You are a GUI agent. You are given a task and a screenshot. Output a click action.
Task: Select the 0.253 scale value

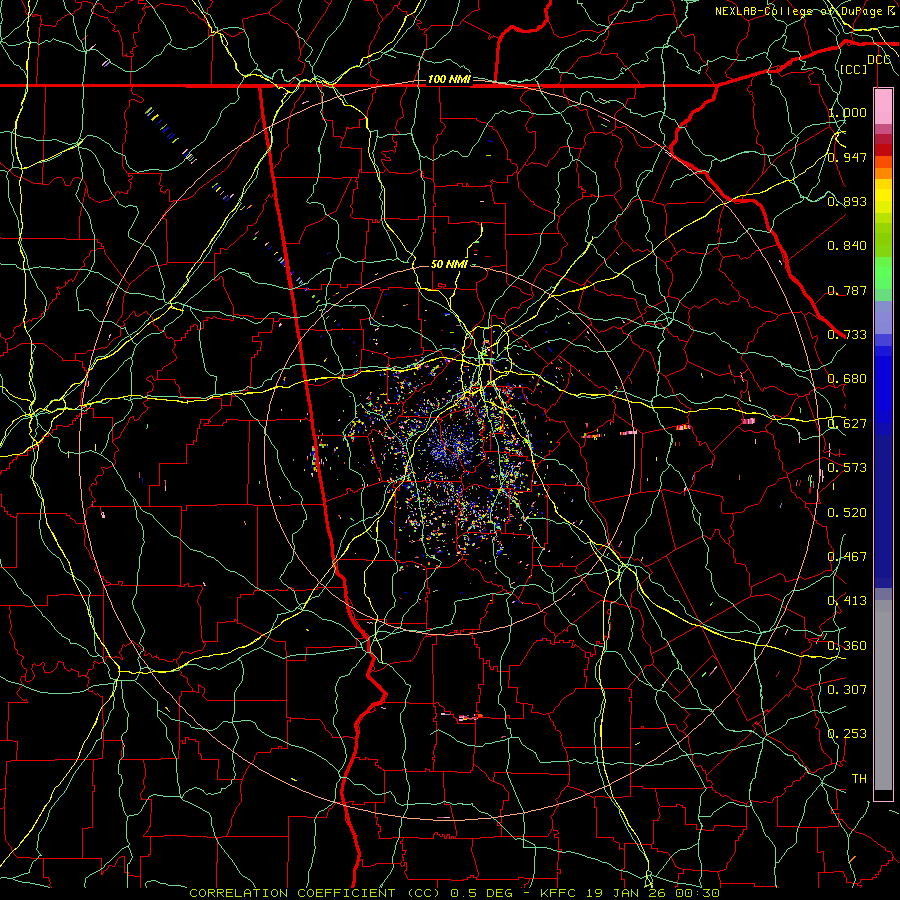847,734
